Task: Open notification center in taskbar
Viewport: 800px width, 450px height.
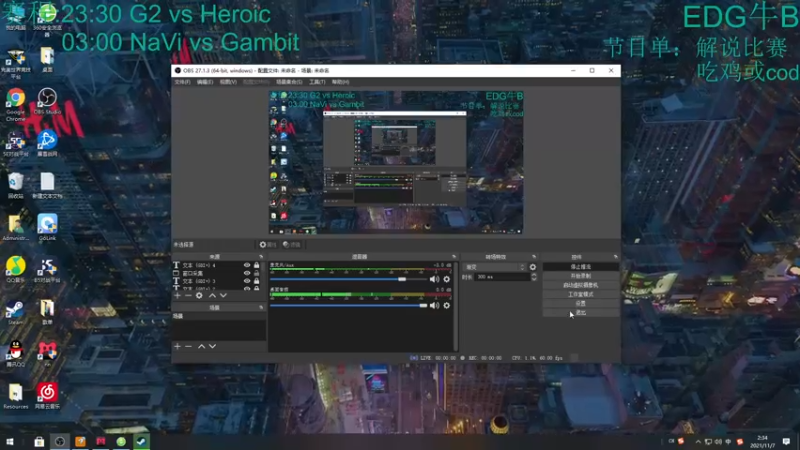Action: tap(786, 441)
